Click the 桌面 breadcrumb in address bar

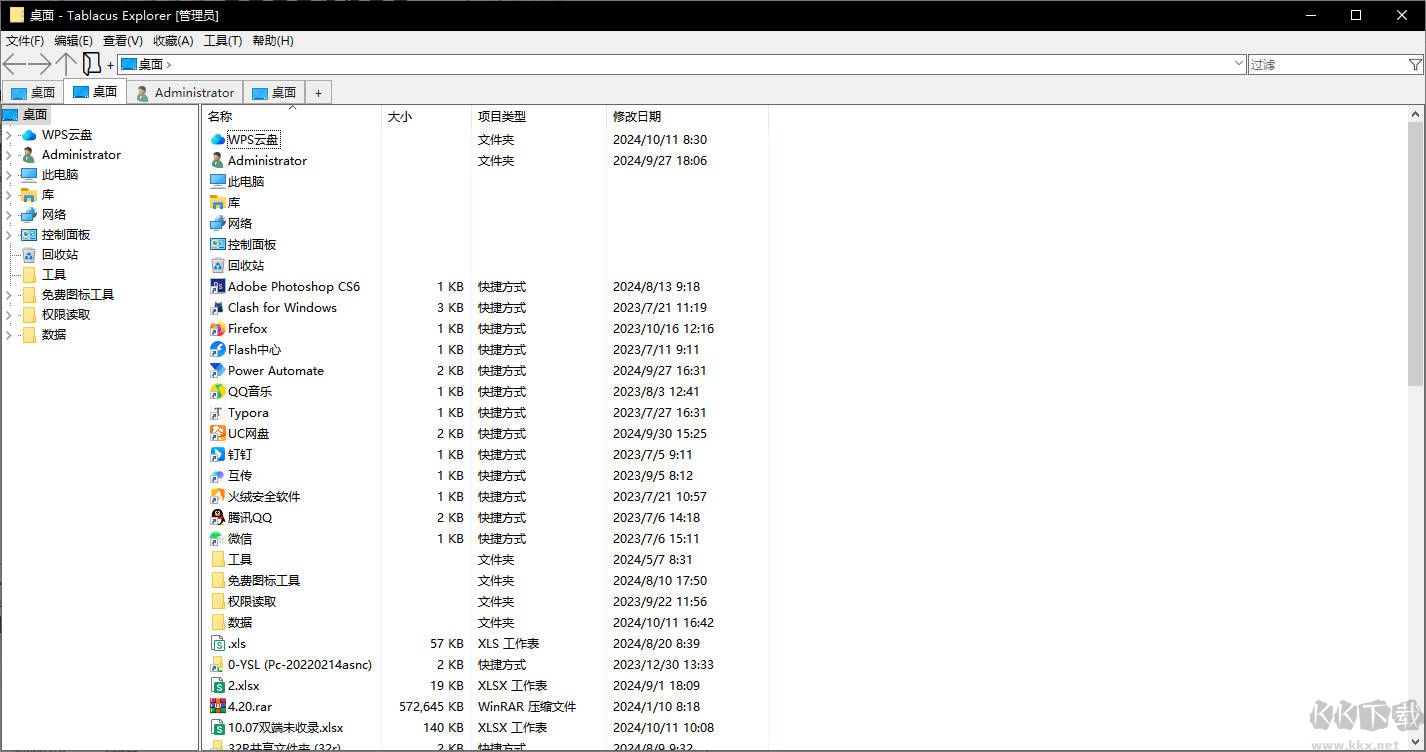[150, 64]
